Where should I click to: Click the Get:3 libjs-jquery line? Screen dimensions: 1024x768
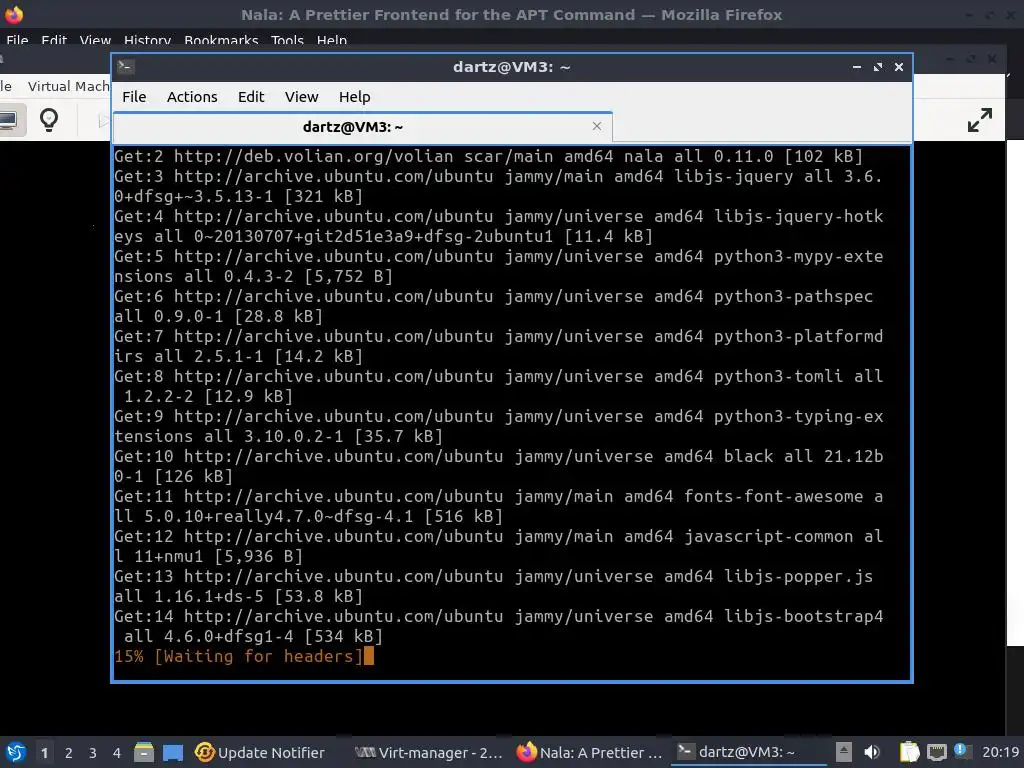[x=499, y=186]
